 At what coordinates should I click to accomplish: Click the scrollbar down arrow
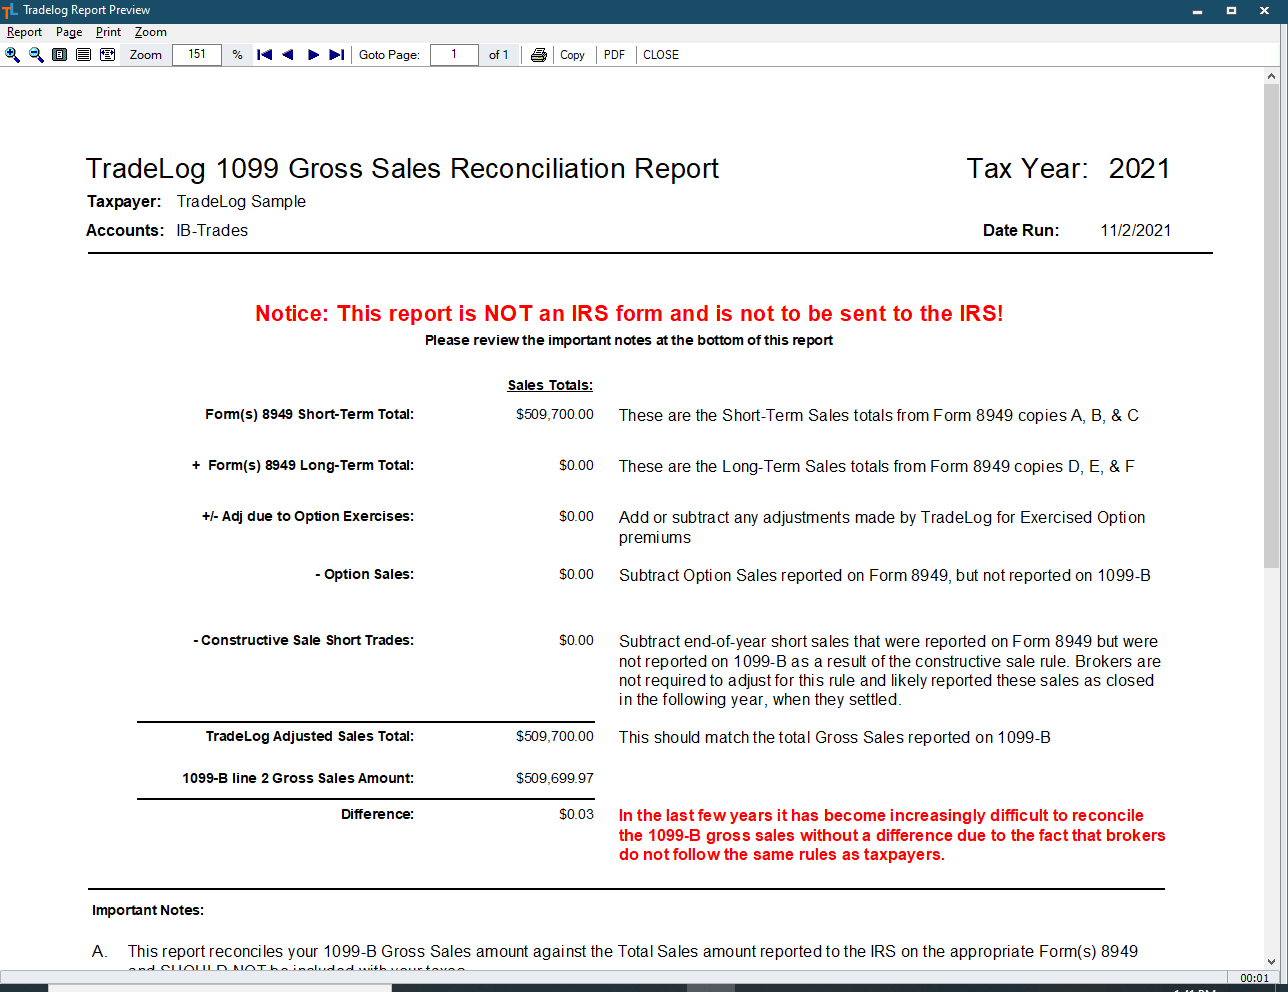(1271, 962)
